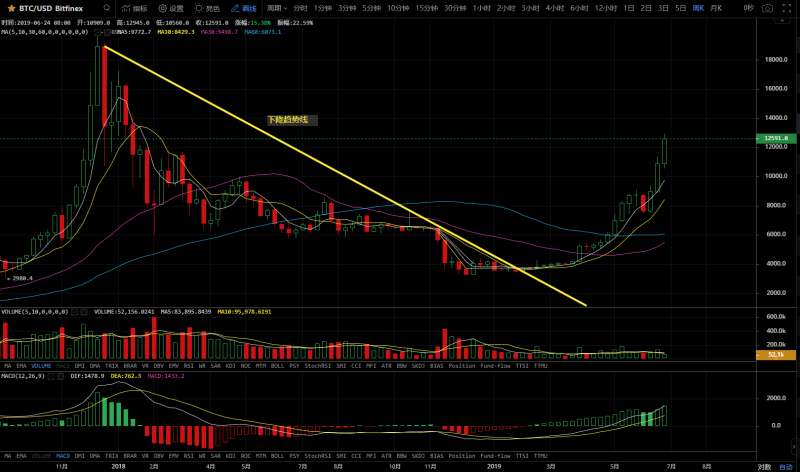Click the favorite star beside BTC/USD

tap(12, 8)
